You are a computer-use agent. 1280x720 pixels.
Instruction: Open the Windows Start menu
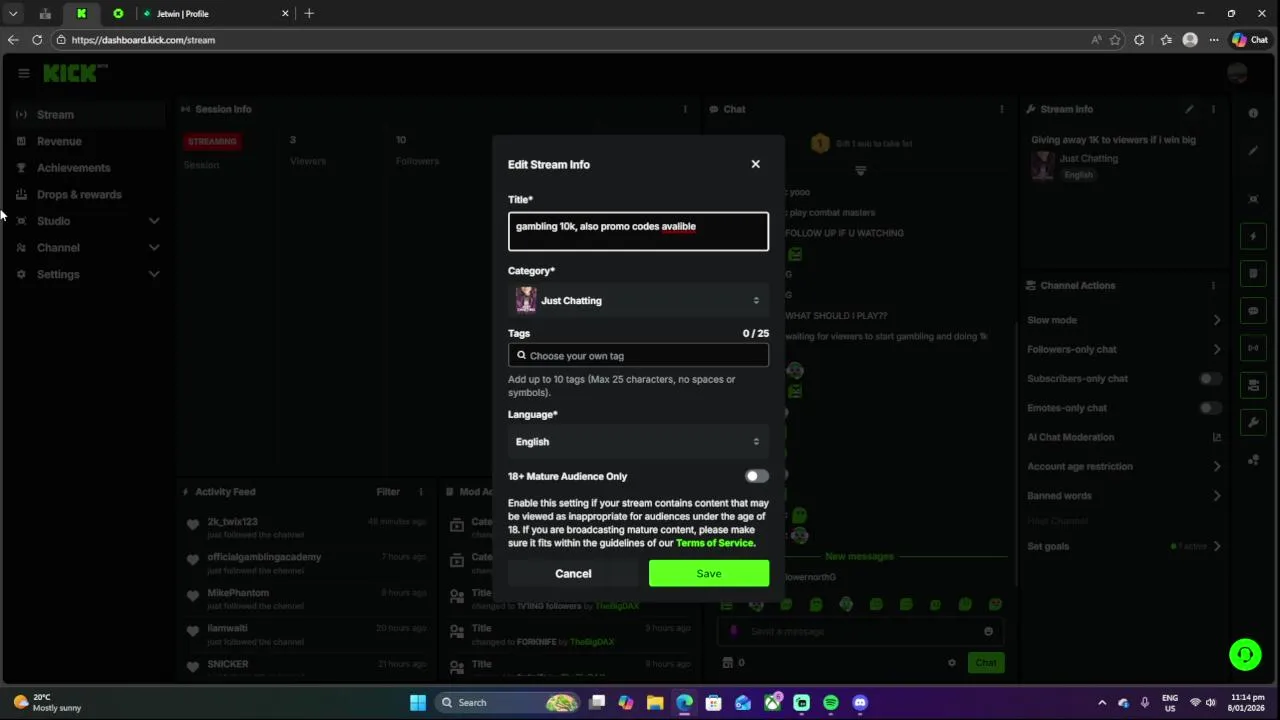(x=418, y=703)
